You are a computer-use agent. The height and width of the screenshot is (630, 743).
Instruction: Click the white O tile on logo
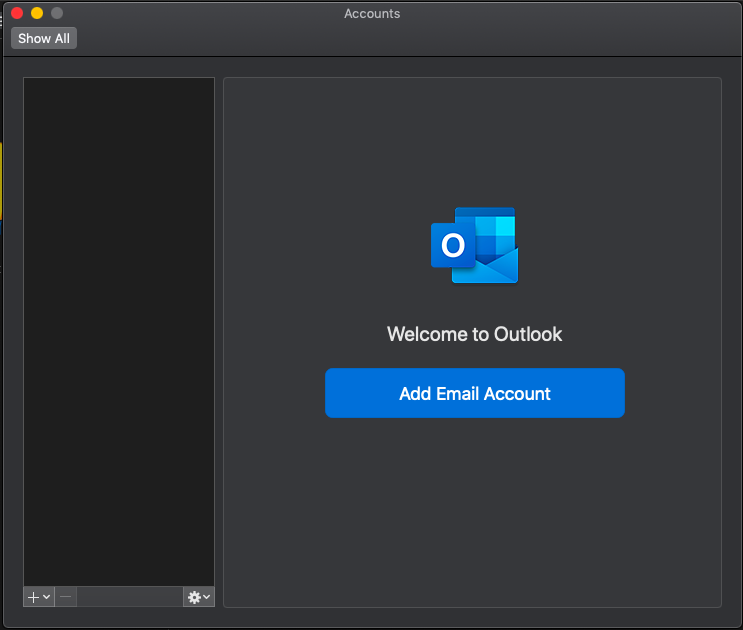pos(453,245)
